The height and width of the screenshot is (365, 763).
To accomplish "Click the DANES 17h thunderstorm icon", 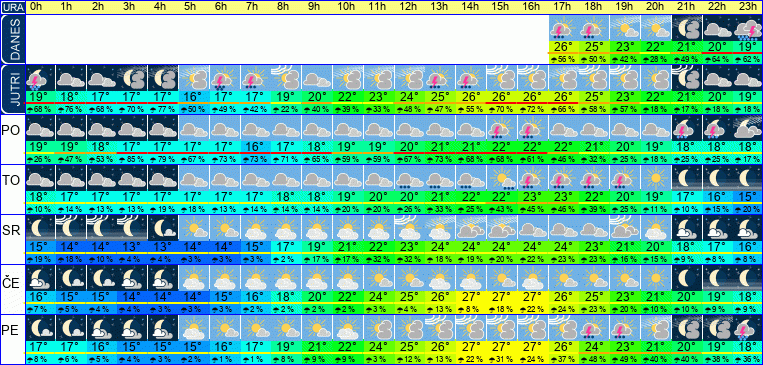I will tap(563, 29).
